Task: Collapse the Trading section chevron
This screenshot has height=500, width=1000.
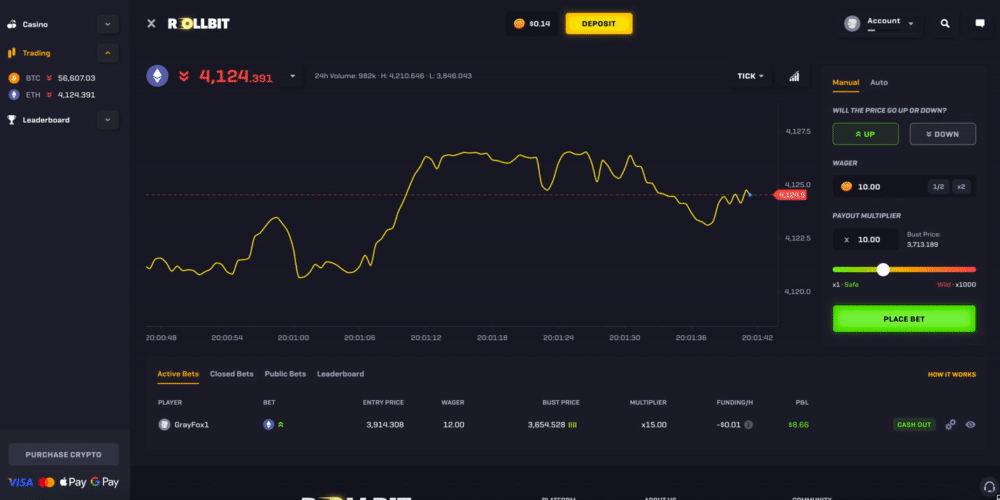Action: point(107,53)
